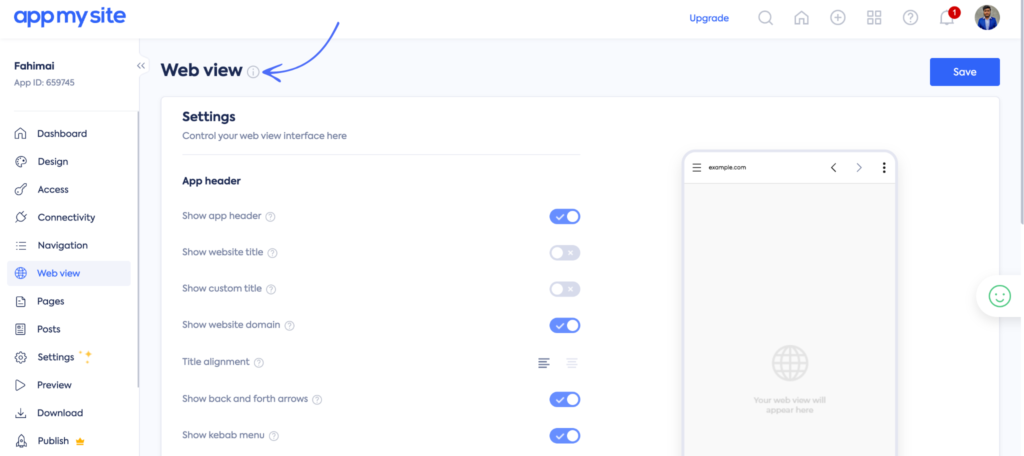The width and height of the screenshot is (1024, 456).
Task: Click back arrow in phone preview
Action: click(834, 168)
